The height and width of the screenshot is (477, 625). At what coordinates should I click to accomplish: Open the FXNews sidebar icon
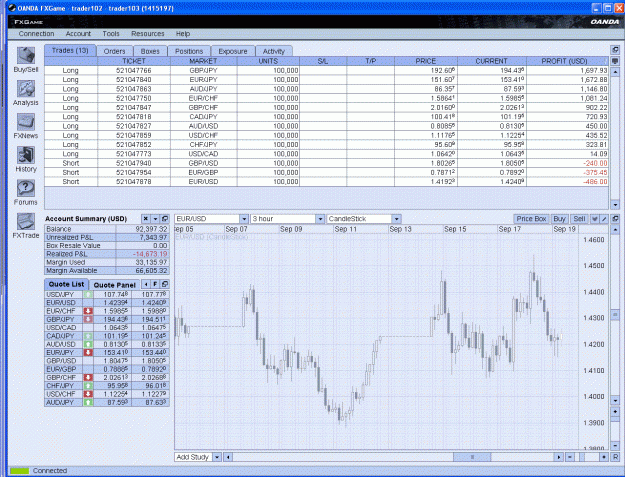click(26, 126)
